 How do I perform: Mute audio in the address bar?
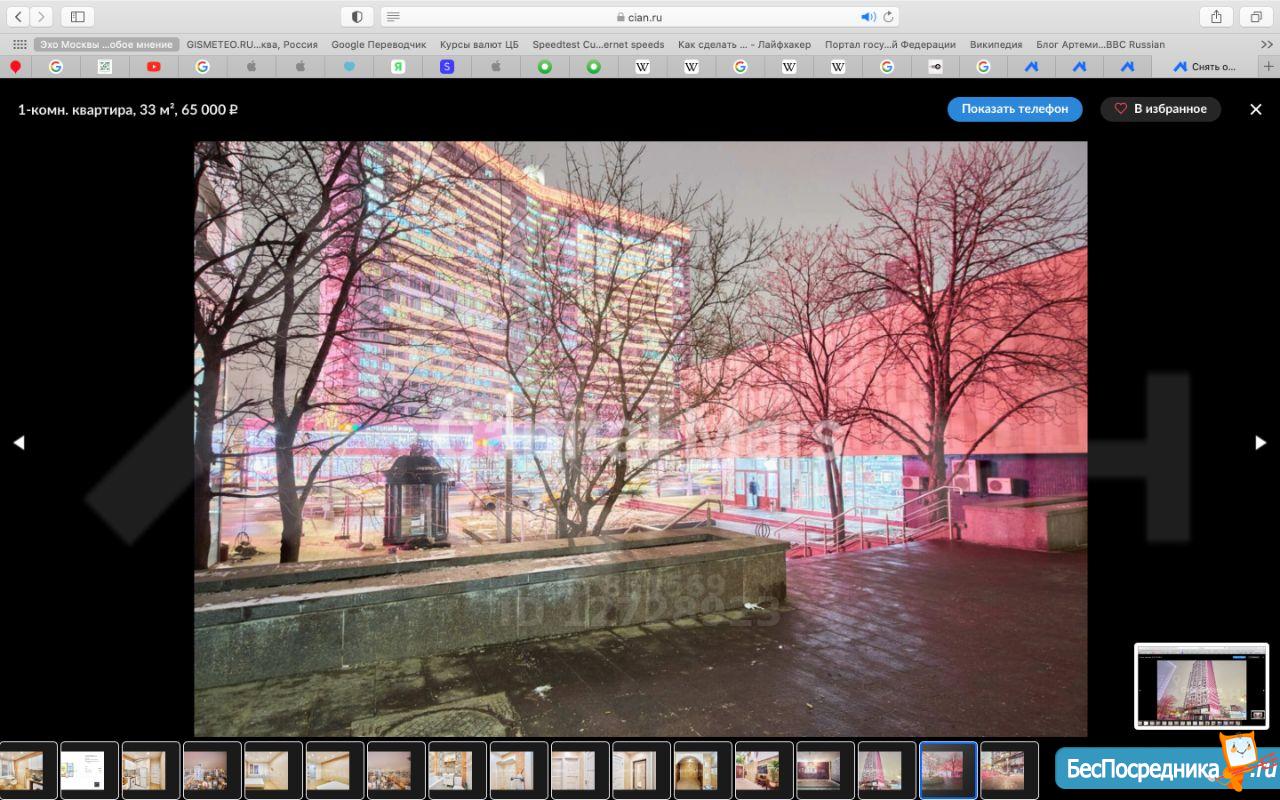tap(867, 17)
